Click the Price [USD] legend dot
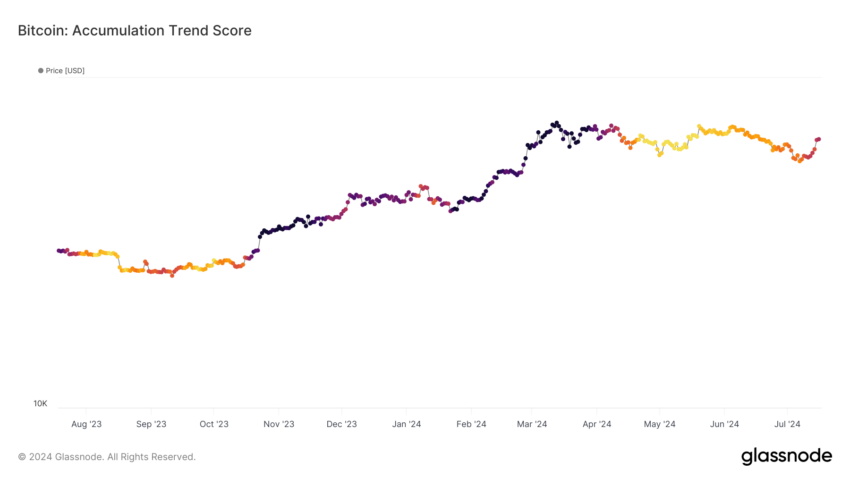The image size is (850, 478). (41, 70)
